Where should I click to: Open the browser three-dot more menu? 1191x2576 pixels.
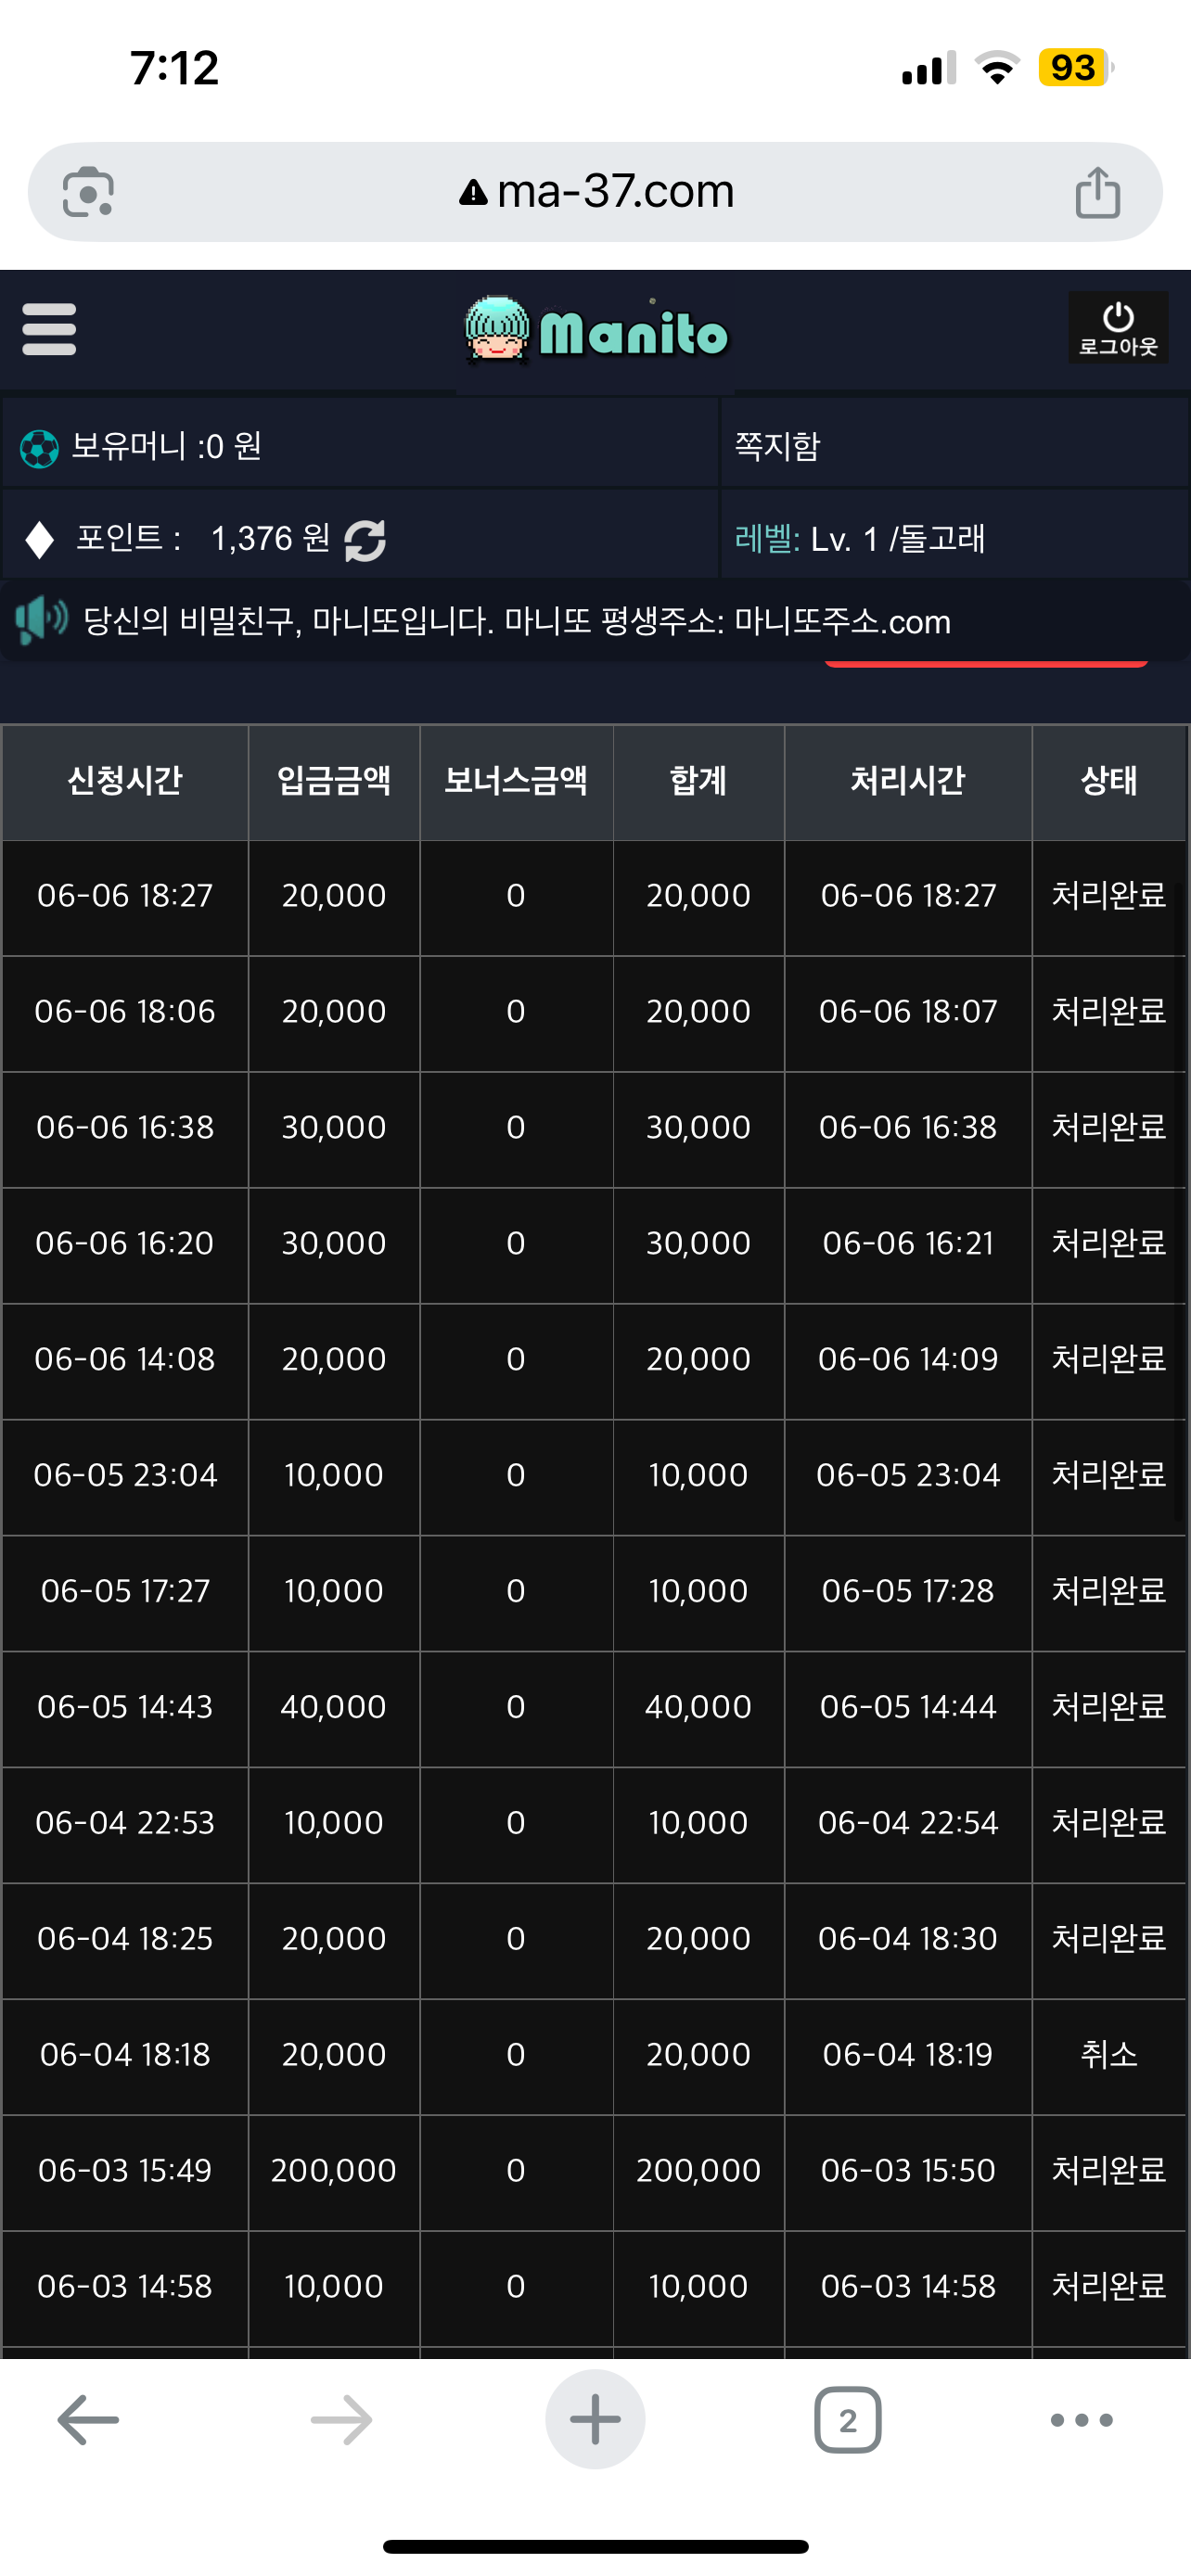tap(1081, 2419)
